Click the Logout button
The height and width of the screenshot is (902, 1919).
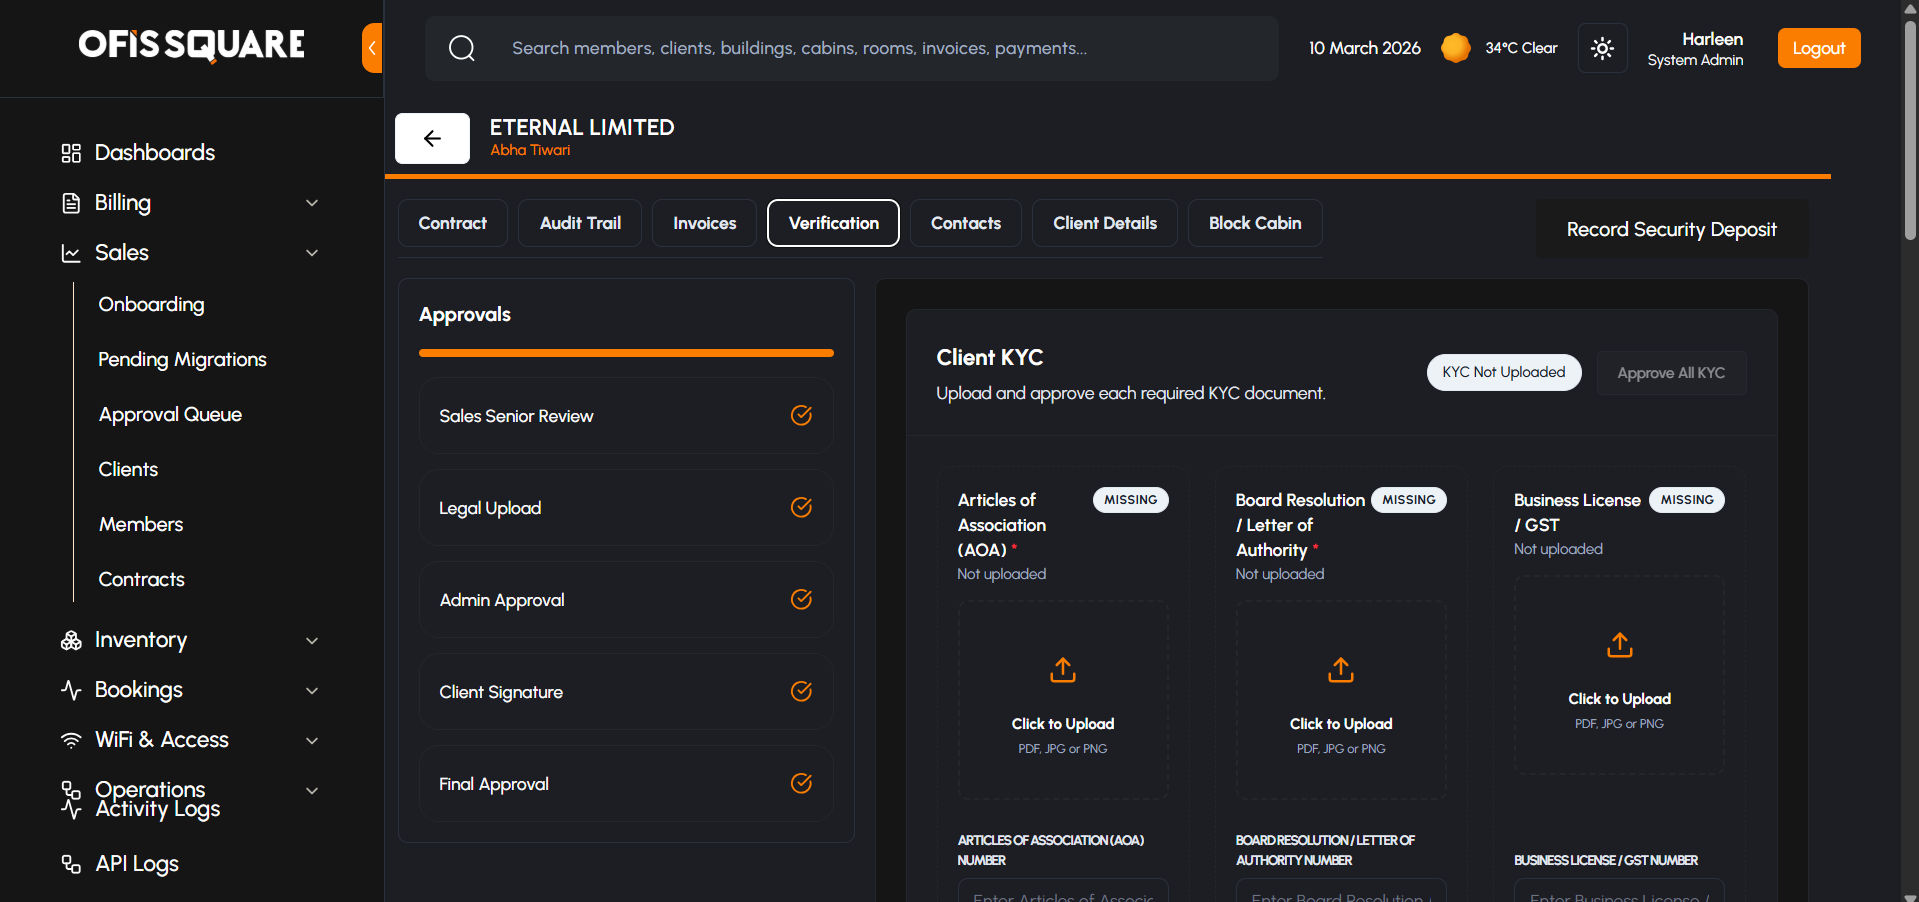click(1819, 48)
